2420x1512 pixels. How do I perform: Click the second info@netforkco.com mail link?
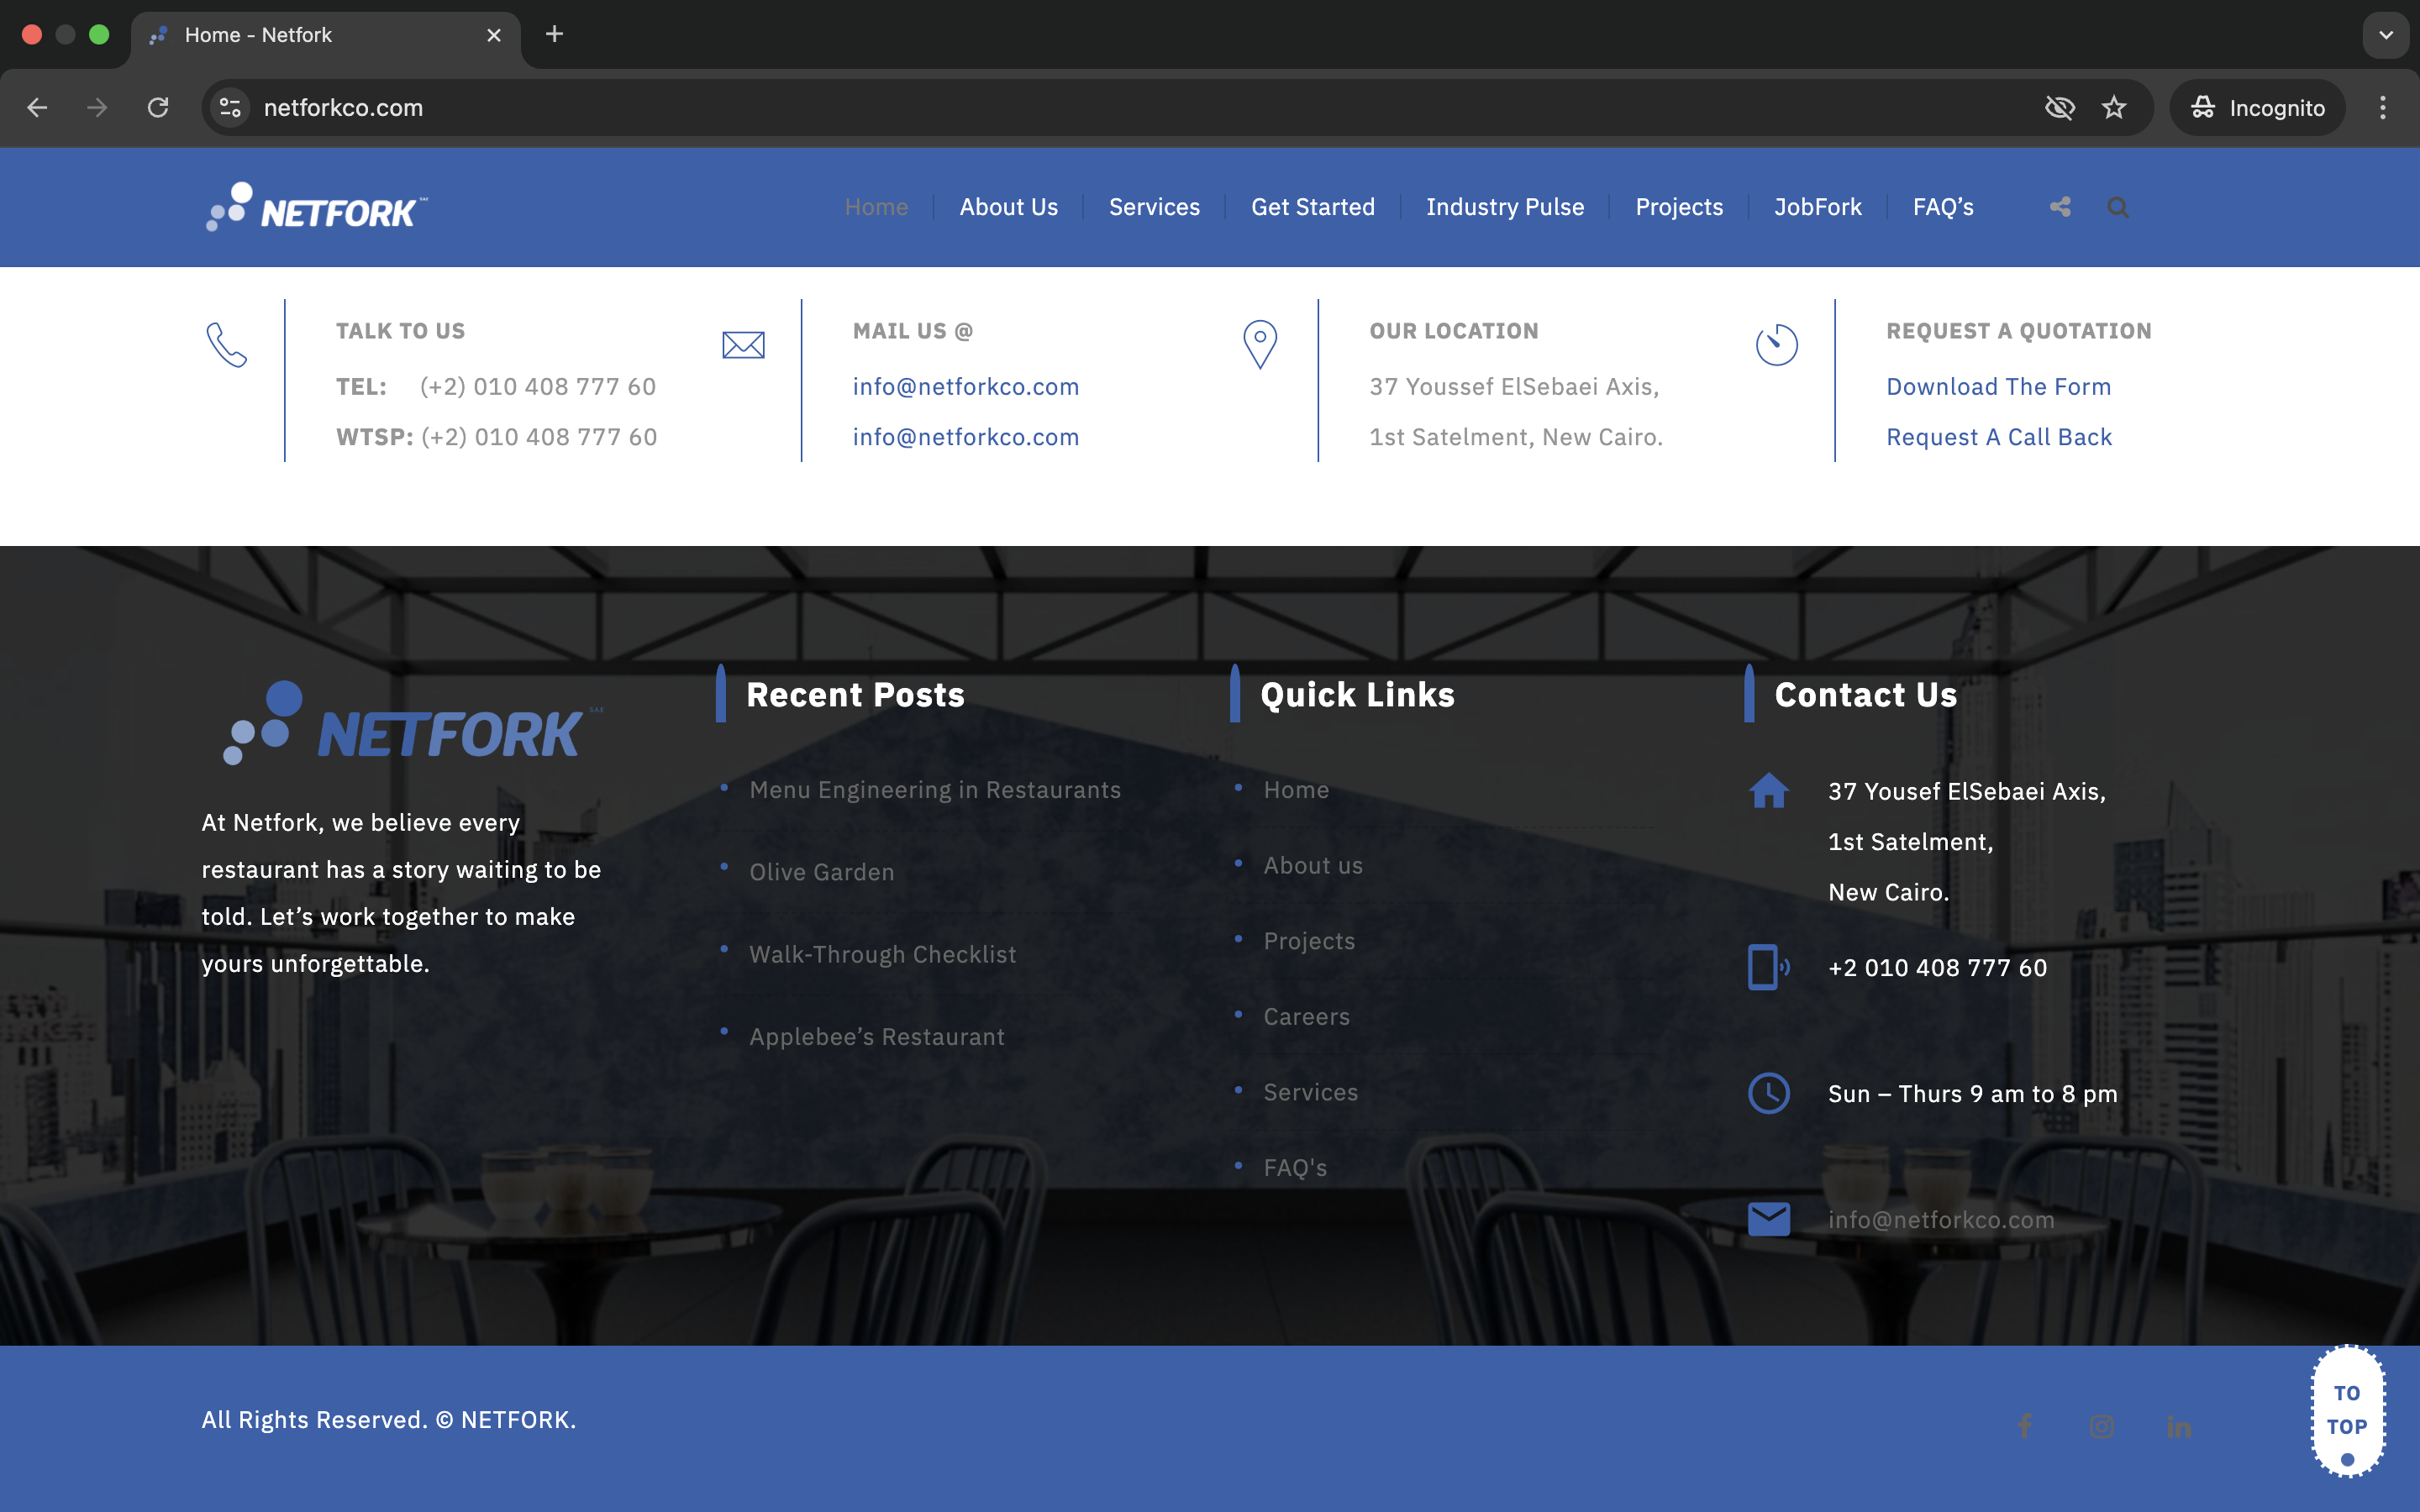pyautogui.click(x=966, y=437)
